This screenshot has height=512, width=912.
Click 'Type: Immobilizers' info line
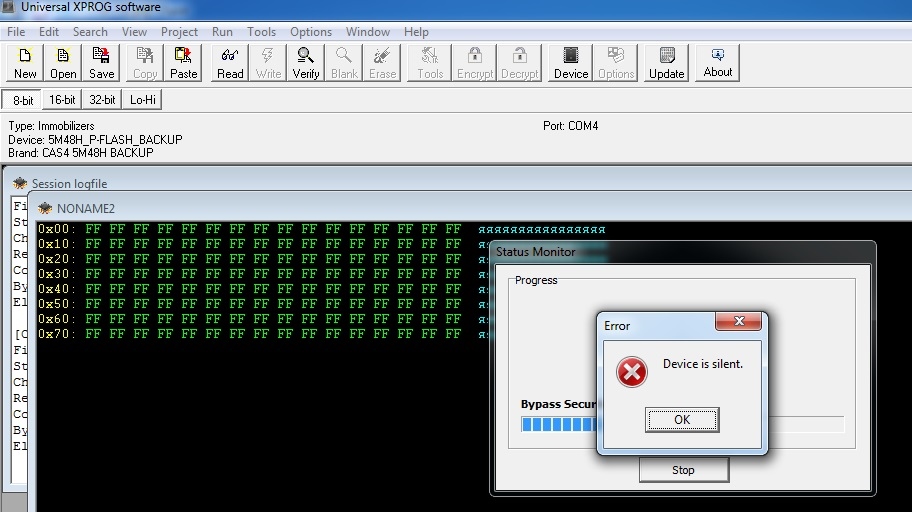51,126
